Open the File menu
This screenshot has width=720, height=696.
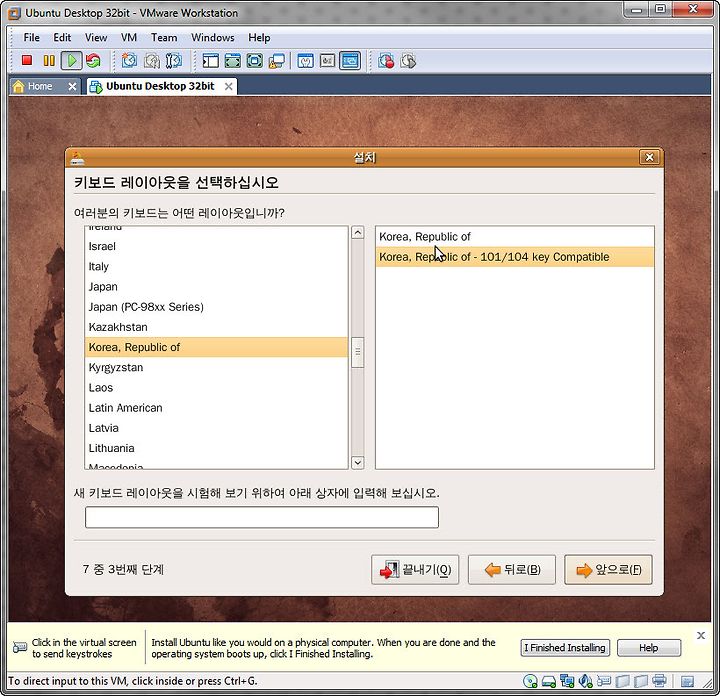click(31, 38)
